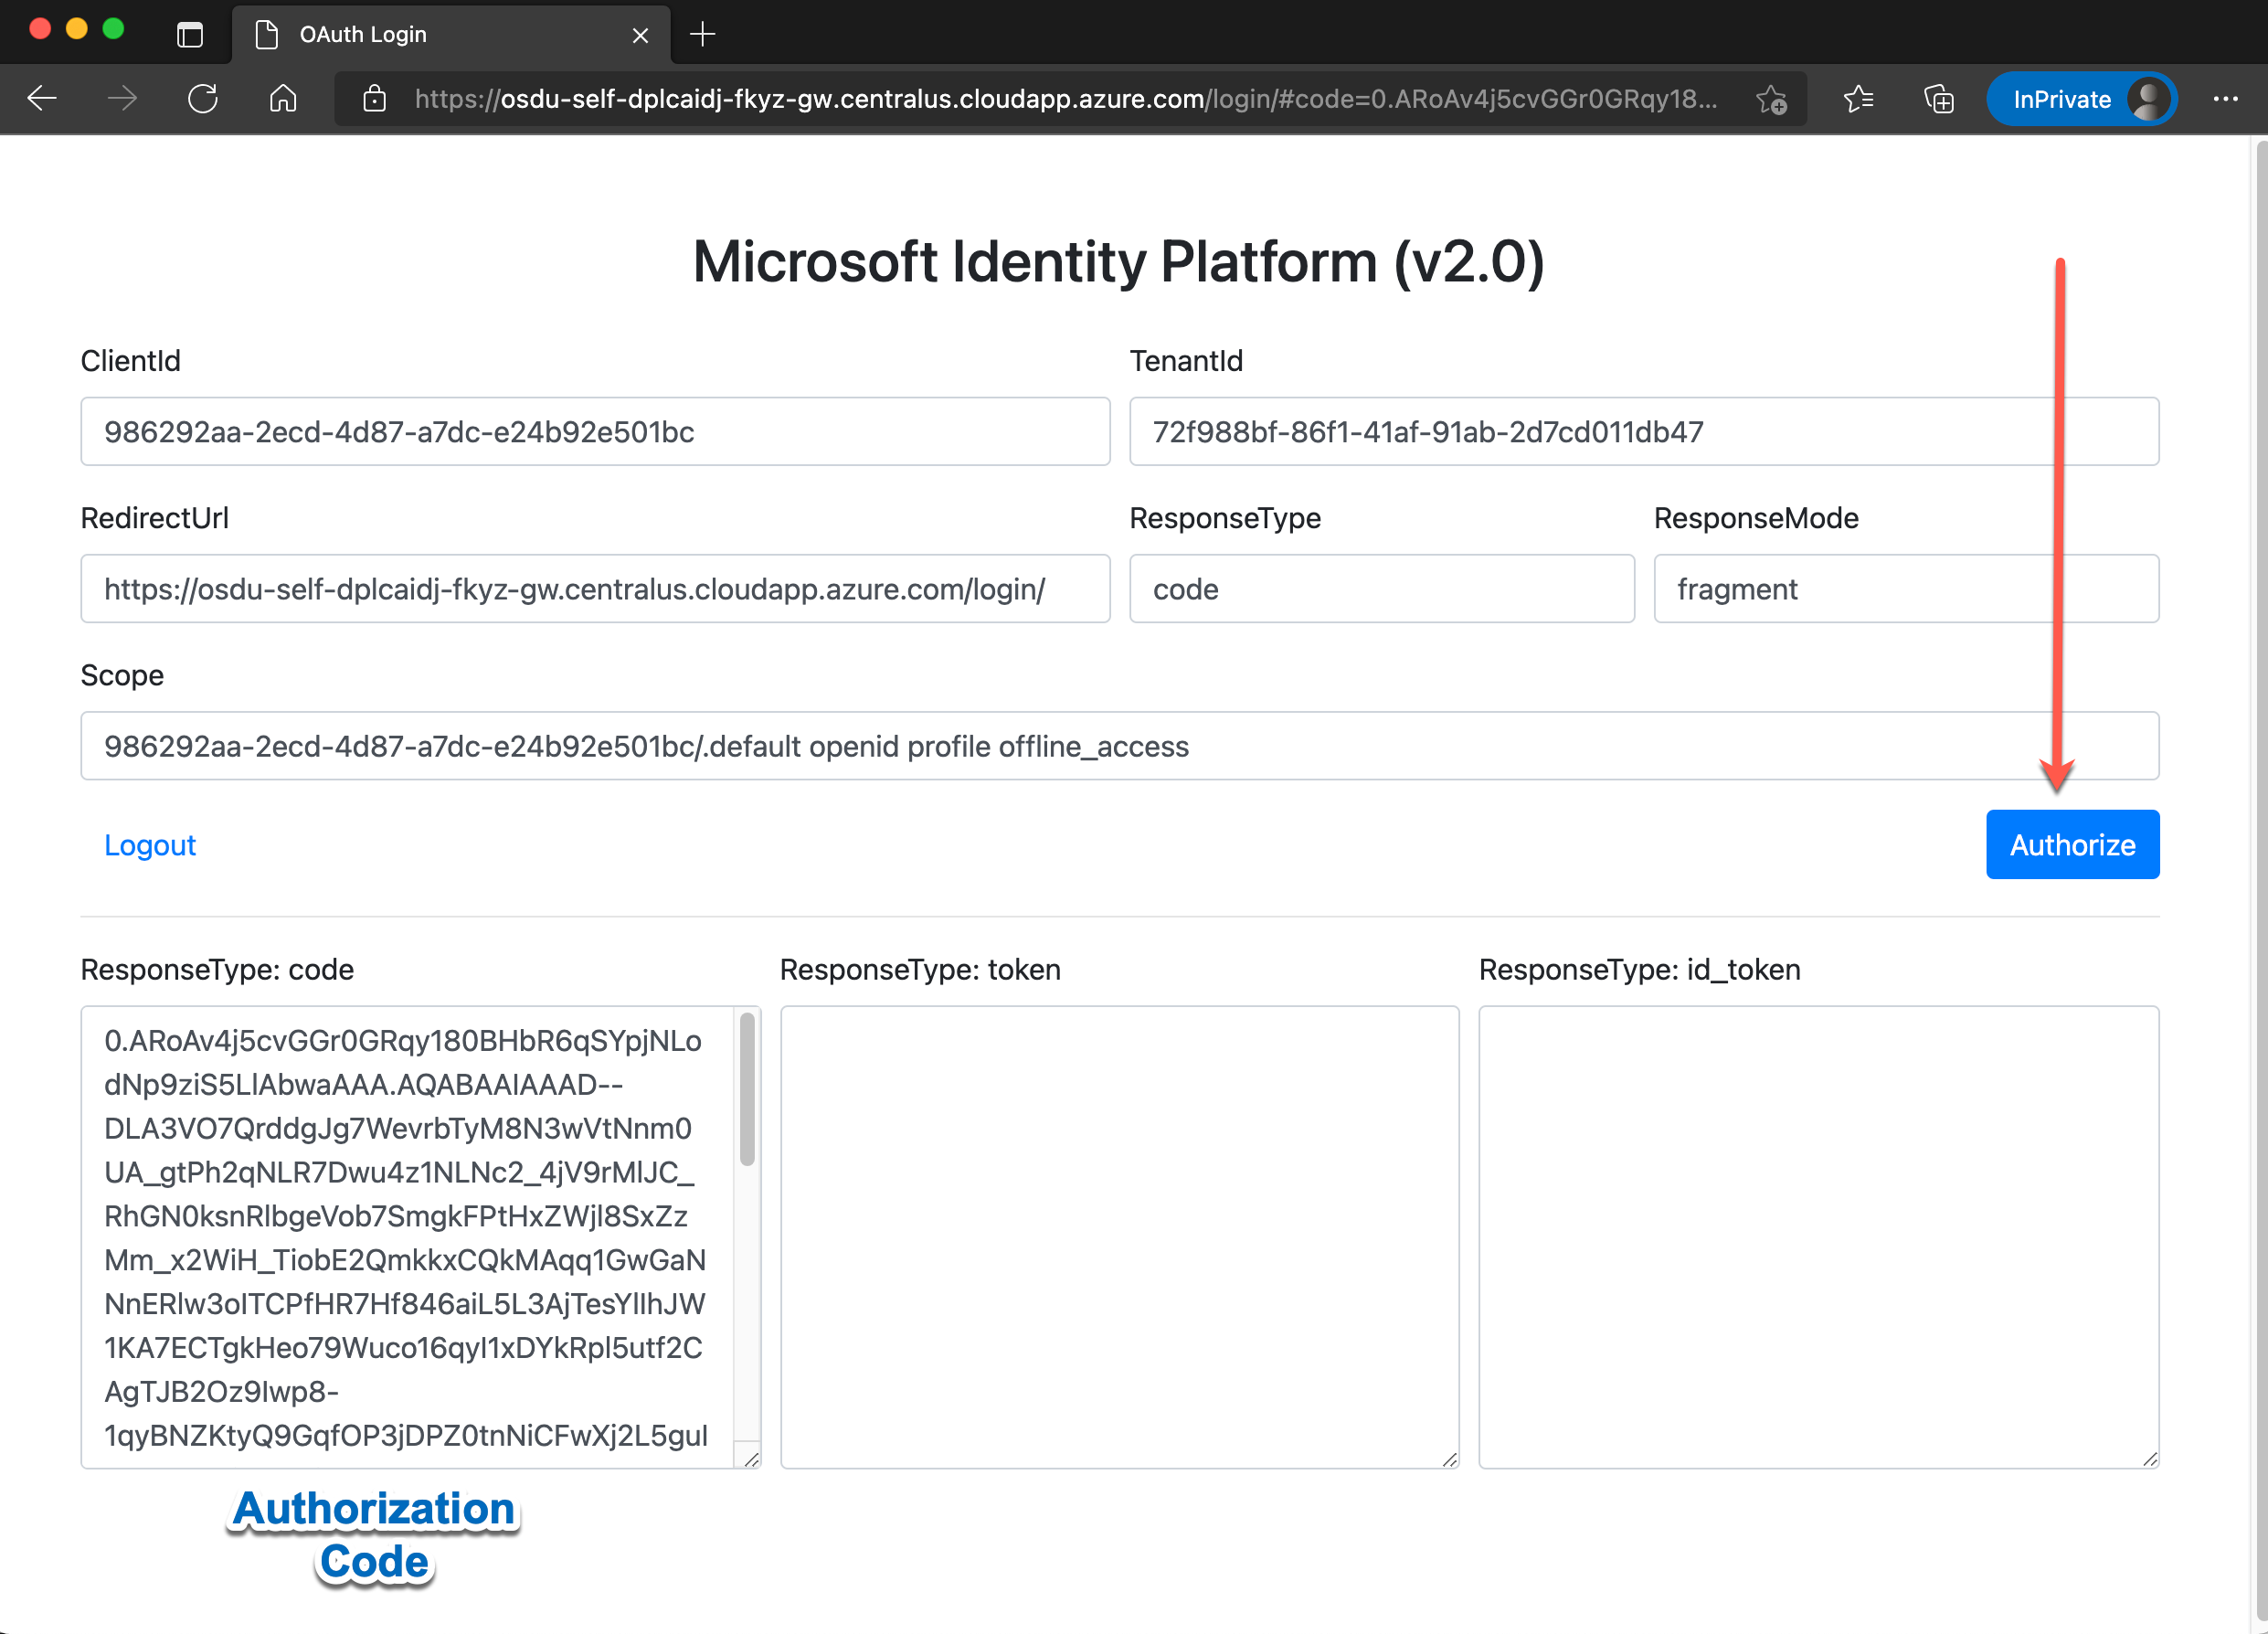Open the Collections icon
The height and width of the screenshot is (1634, 2268).
coord(1938,99)
